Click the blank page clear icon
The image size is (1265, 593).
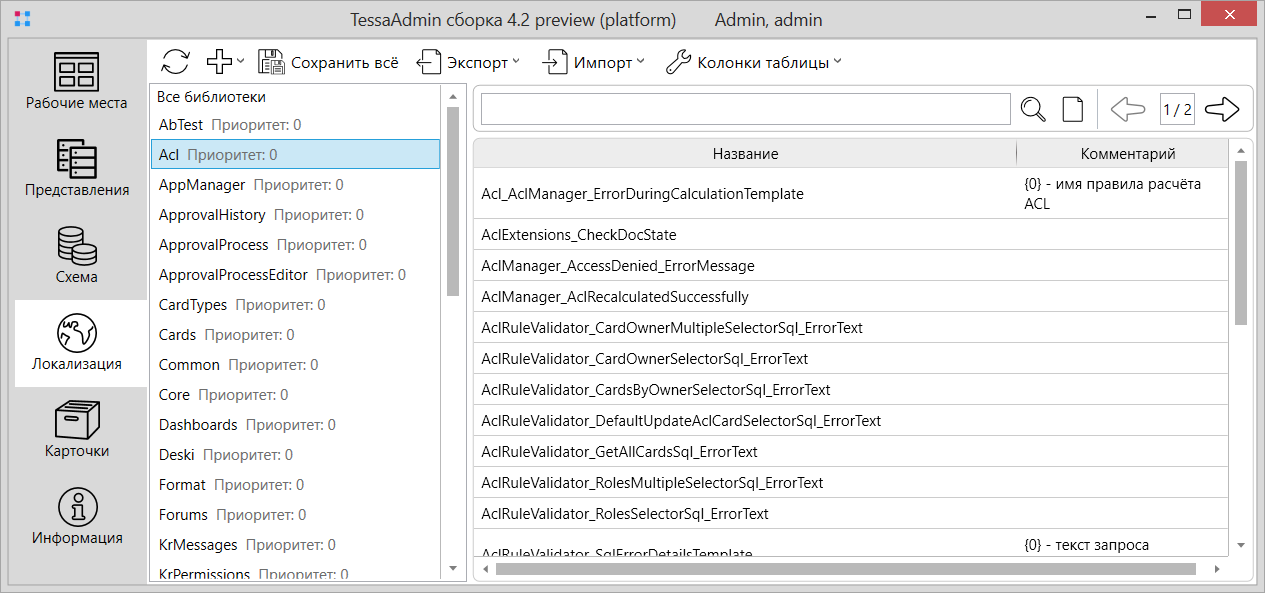pyautogui.click(x=1072, y=109)
